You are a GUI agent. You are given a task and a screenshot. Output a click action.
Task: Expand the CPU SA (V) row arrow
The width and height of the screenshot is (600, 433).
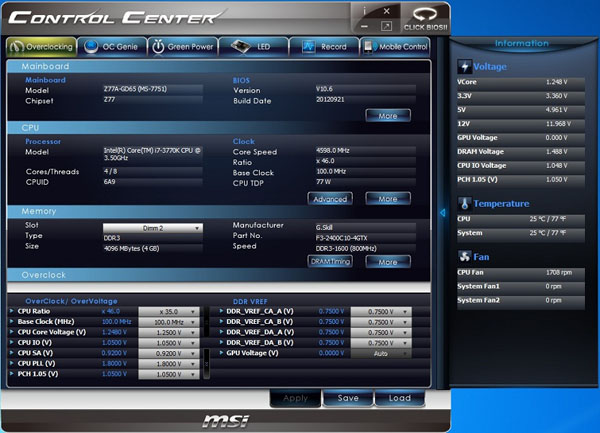[x=12, y=353]
